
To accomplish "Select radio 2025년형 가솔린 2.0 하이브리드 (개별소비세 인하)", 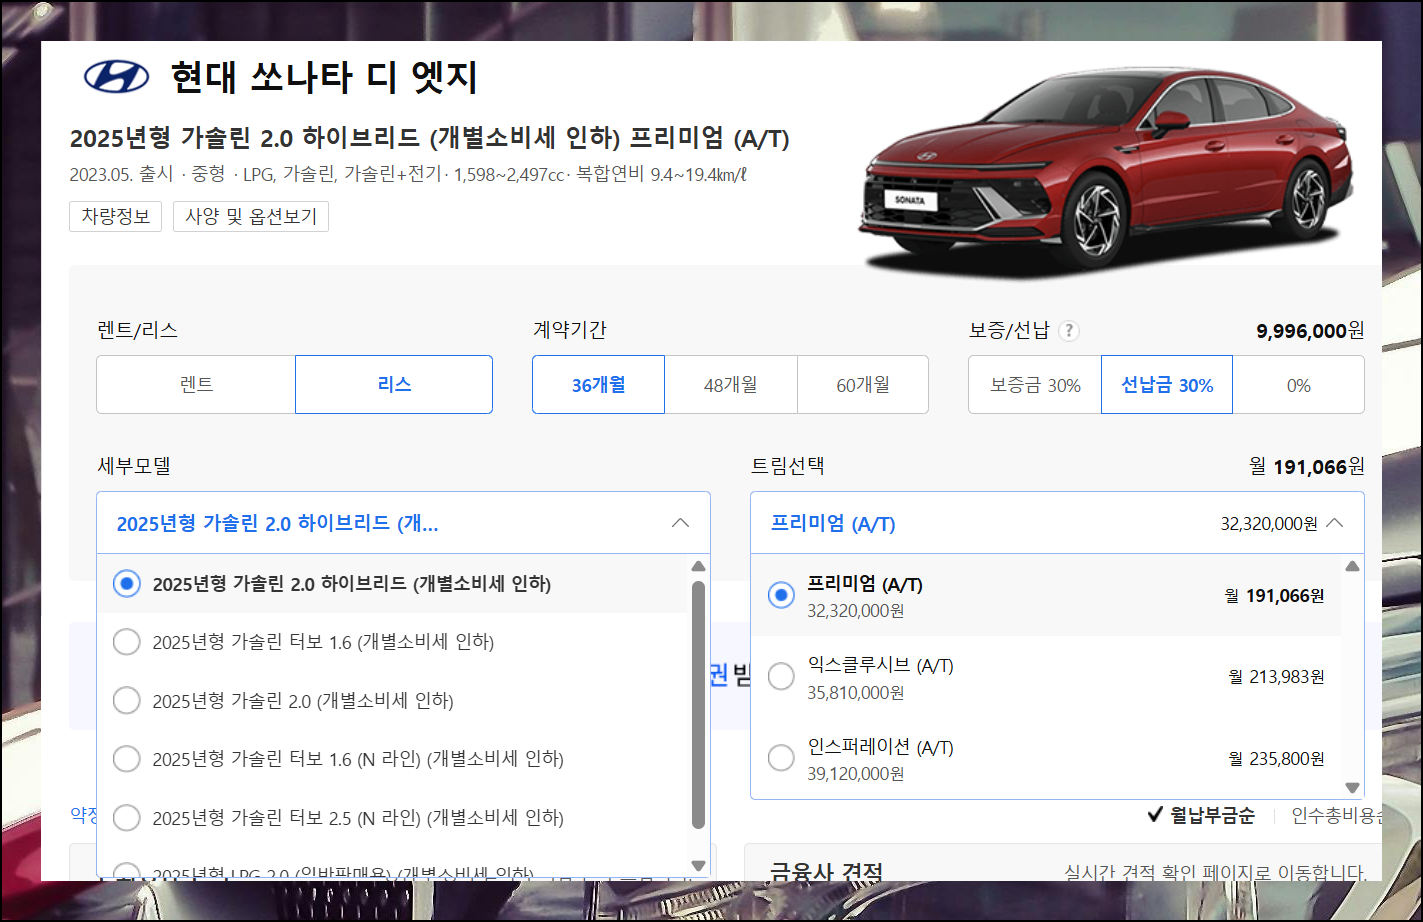I will coord(127,583).
